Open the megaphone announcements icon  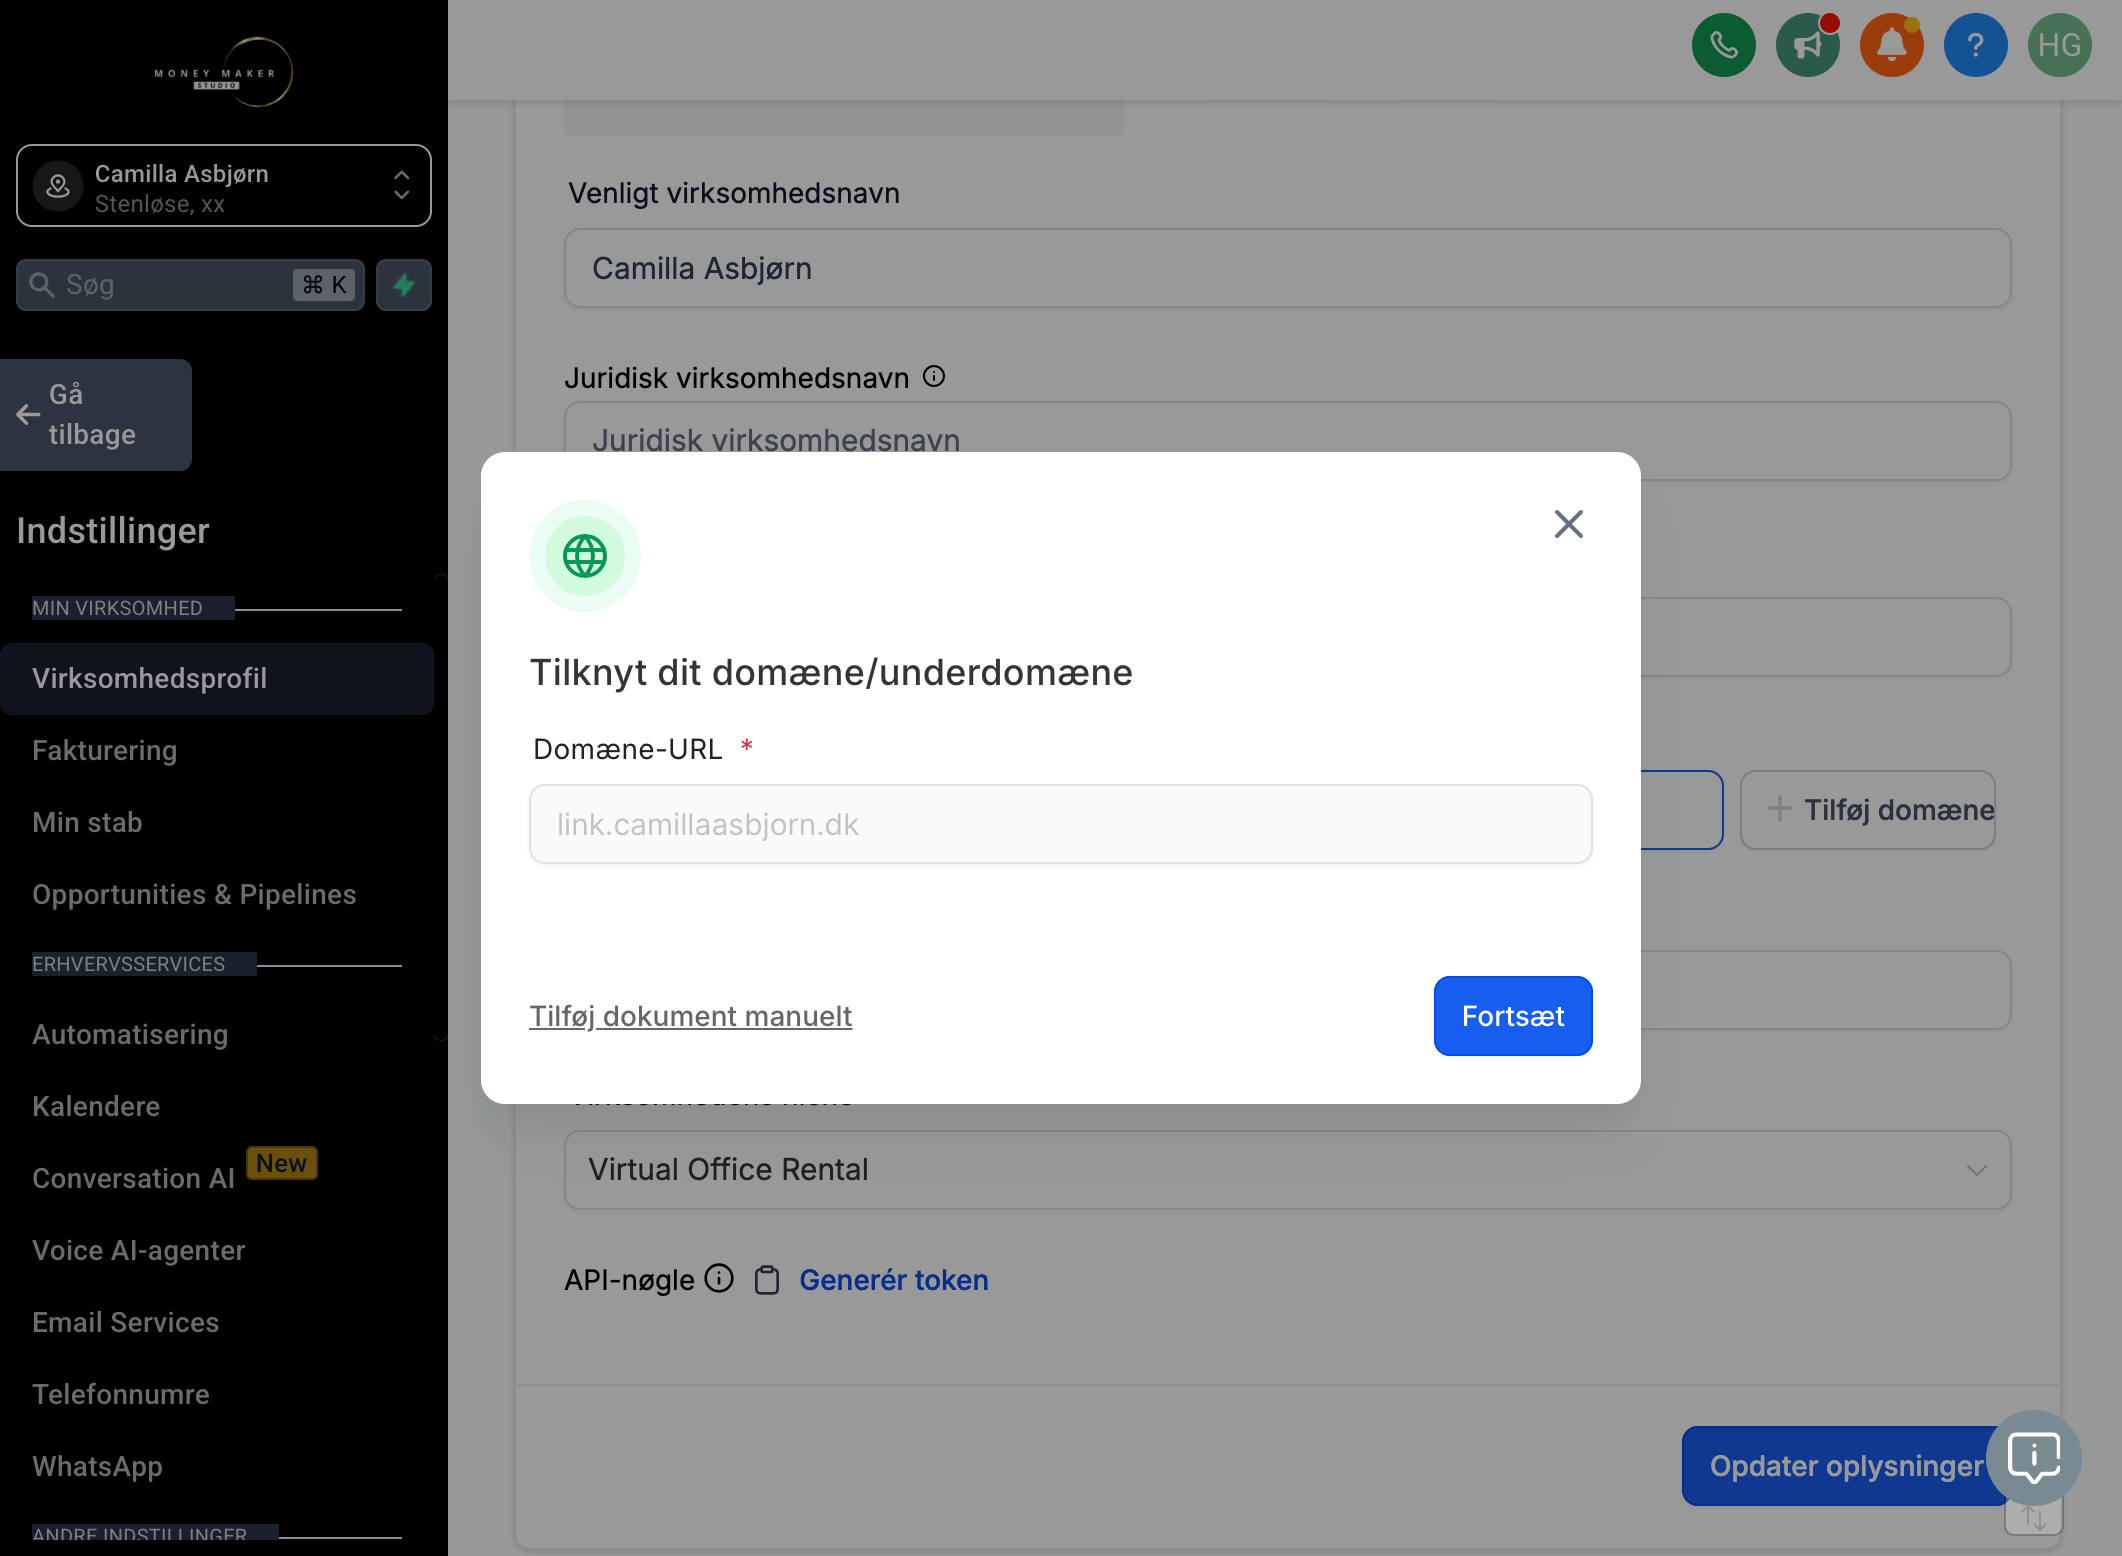1807,45
